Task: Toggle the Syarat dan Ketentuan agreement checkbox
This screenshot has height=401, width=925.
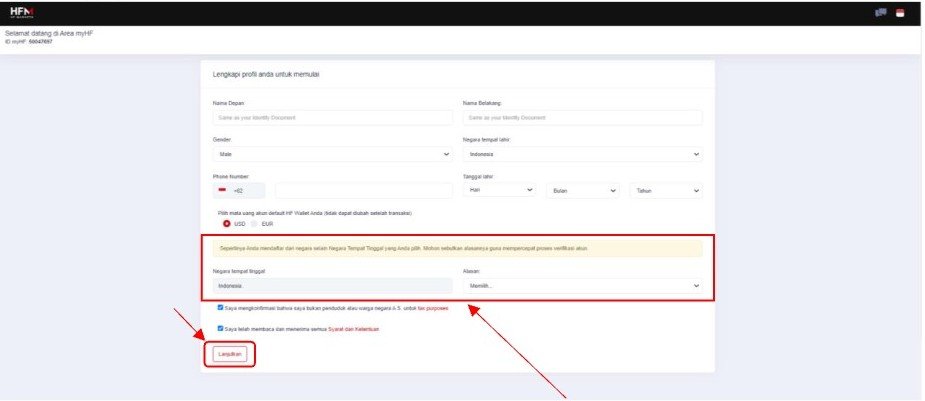Action: coord(220,328)
